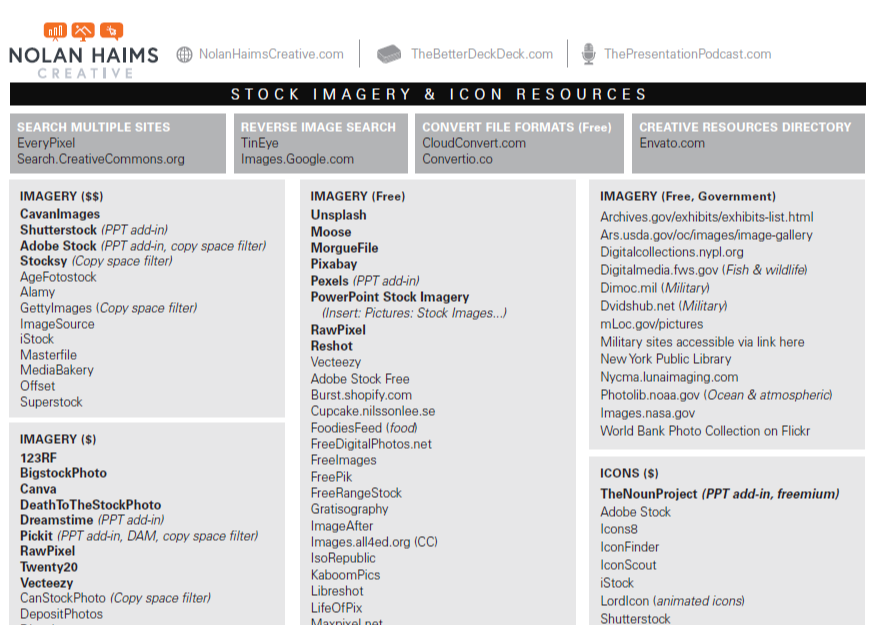Screen dimensions: 871x625
Task: Open Archives.gov exhibits list link
Action: click(x=707, y=217)
